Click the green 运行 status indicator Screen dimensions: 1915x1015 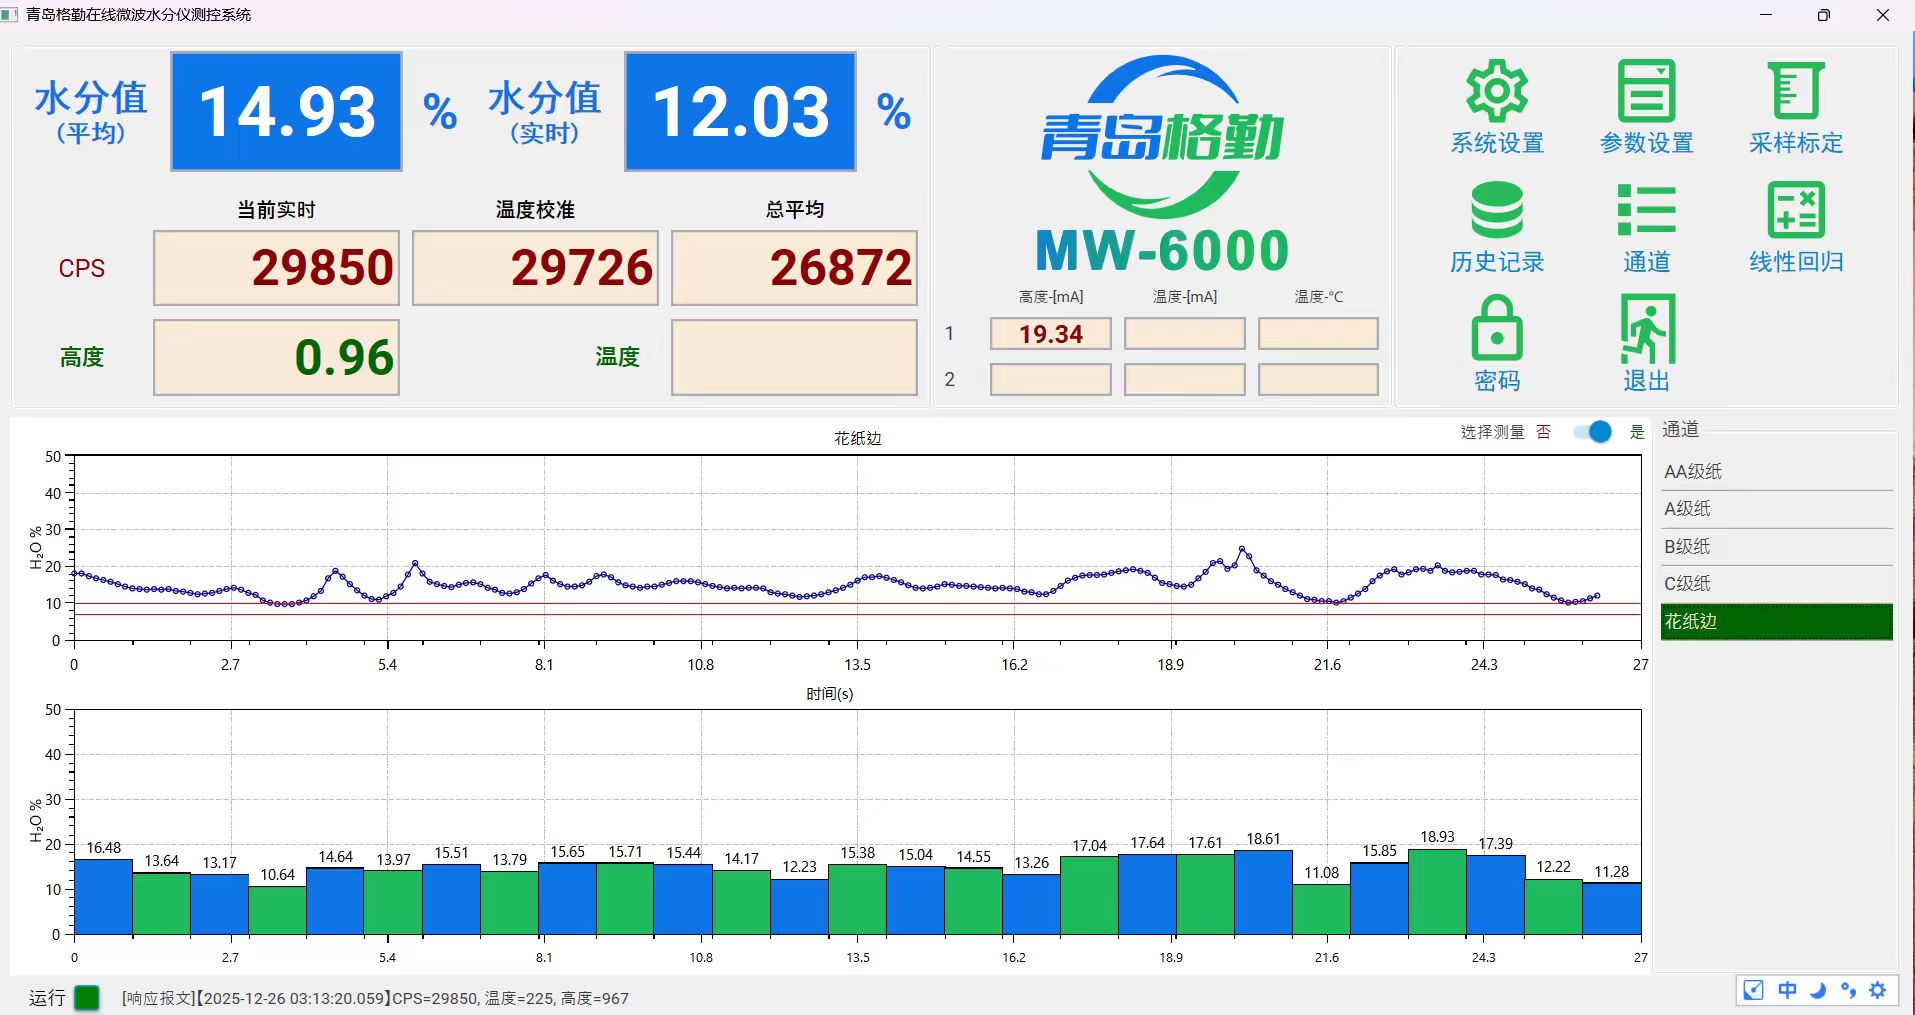click(87, 998)
